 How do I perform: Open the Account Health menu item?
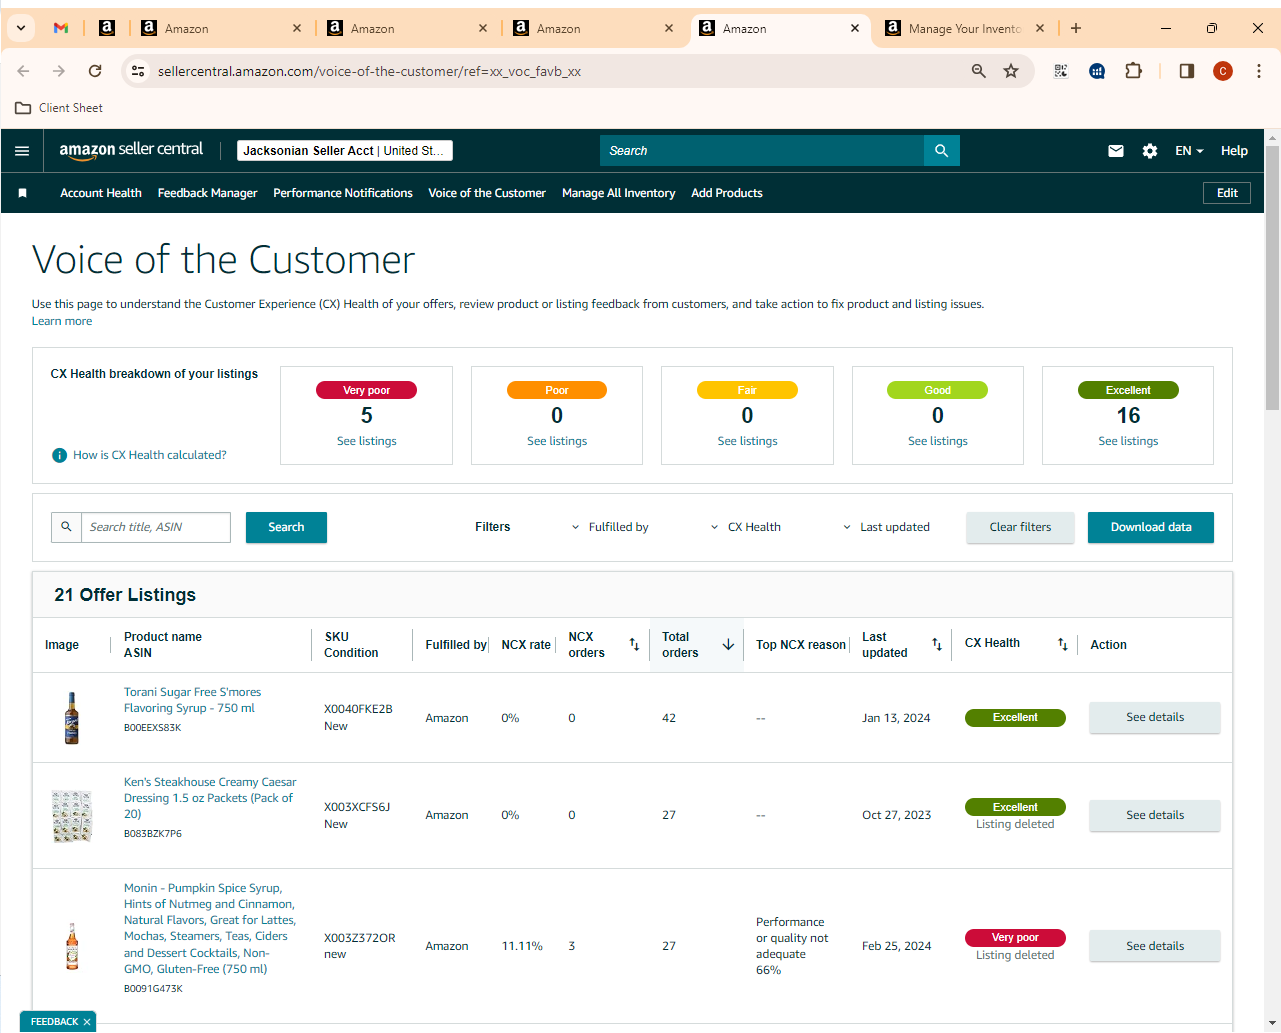click(x=101, y=193)
